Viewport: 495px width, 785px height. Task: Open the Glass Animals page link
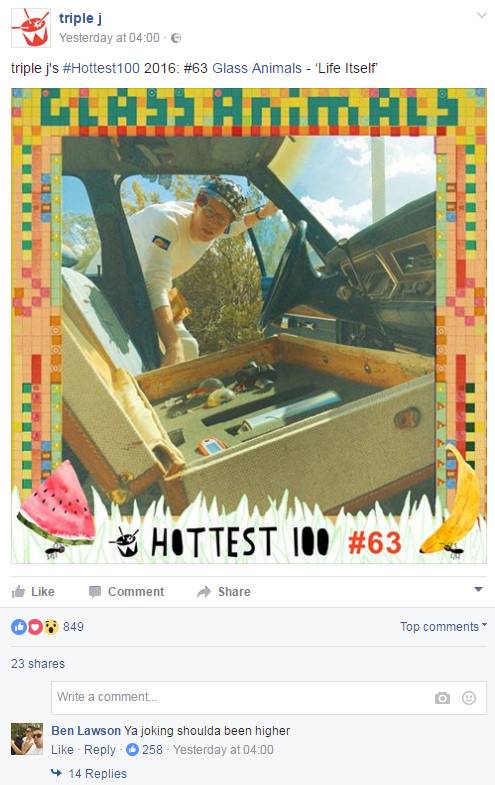point(257,68)
